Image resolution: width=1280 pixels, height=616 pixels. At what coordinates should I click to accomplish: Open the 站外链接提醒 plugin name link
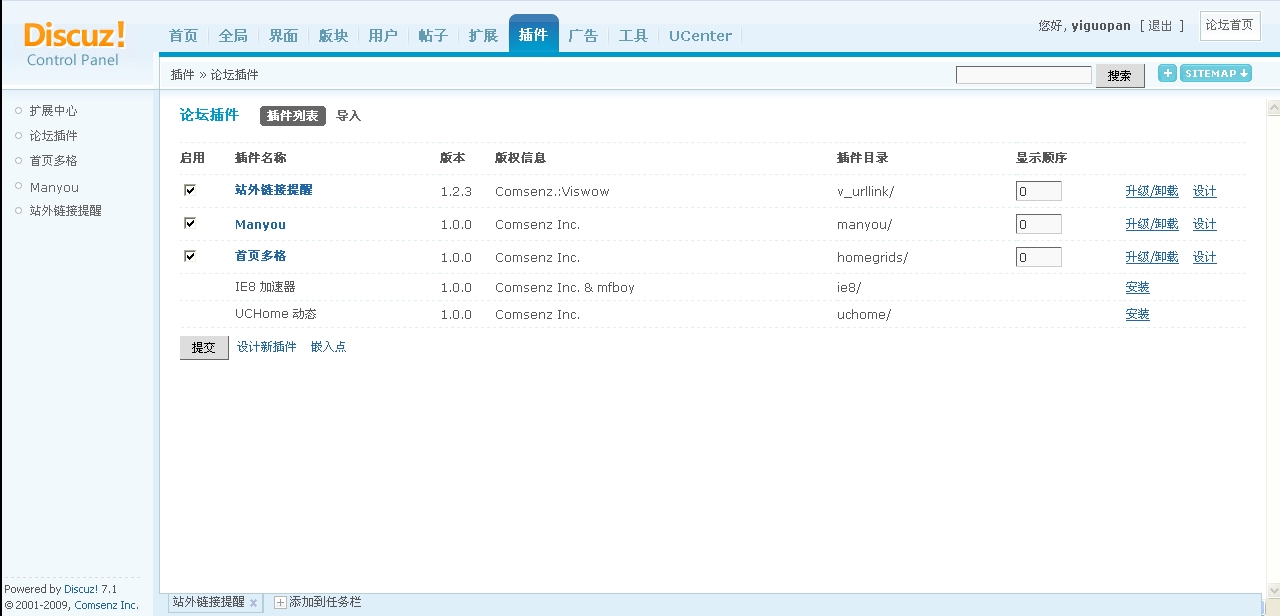pos(274,190)
